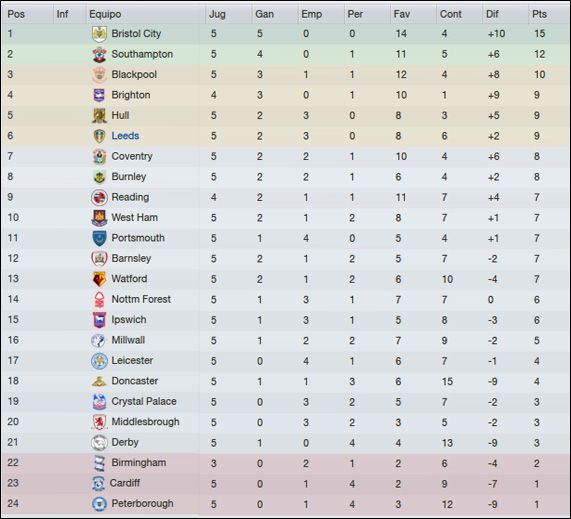Select the Crystal Palace badge
Screen dimensions: 571x519
99,402
